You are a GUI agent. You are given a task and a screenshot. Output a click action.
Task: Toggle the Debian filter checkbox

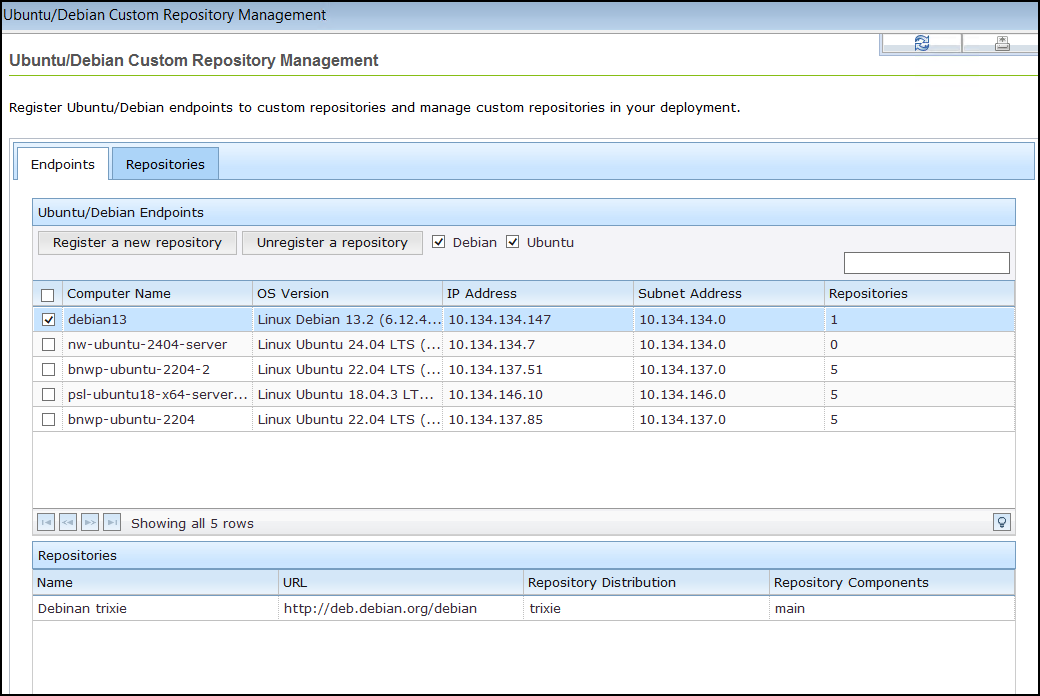click(438, 242)
